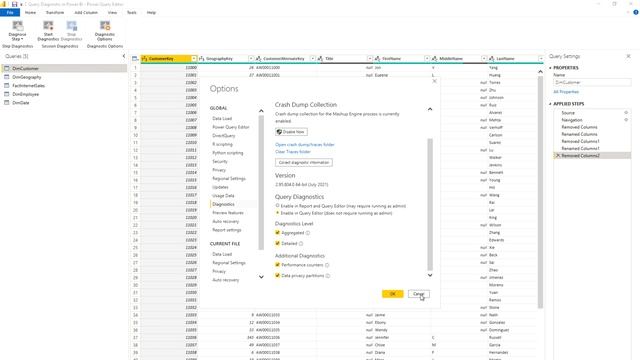Click OK in the Options dialog
Screen dimensions: 640x360
(x=393, y=294)
